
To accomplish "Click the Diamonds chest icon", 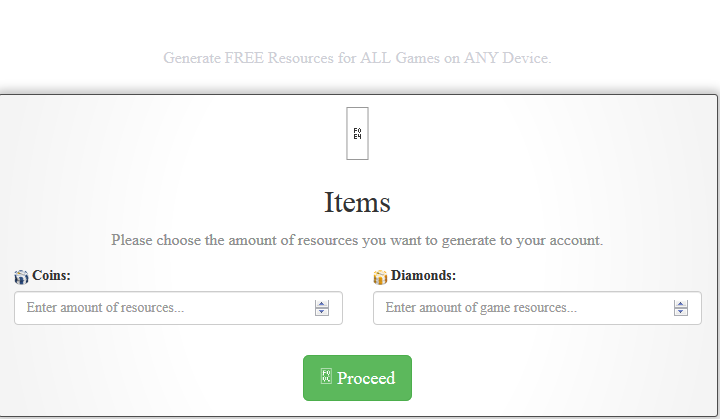I will click(x=380, y=277).
